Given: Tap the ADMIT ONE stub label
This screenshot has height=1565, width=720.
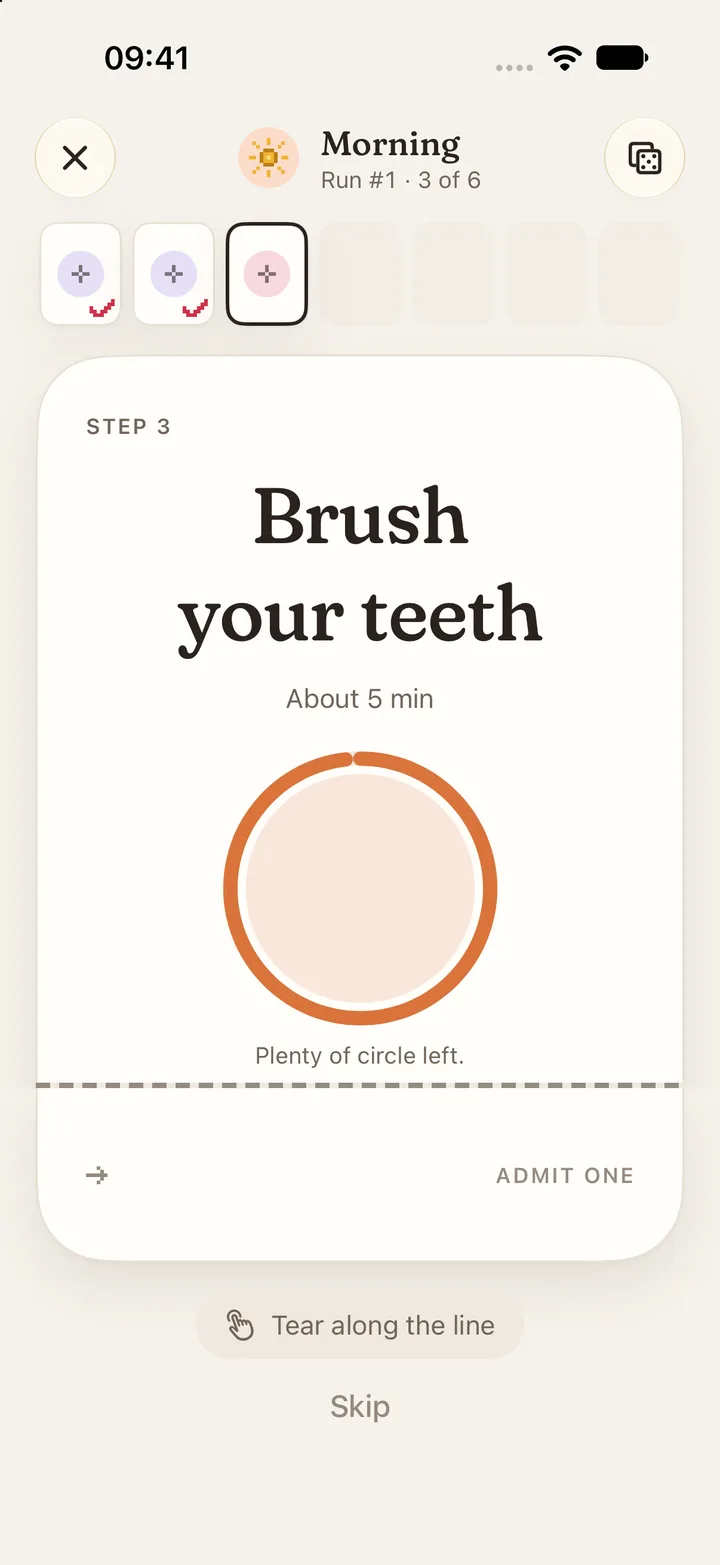Looking at the screenshot, I should coord(565,1175).
